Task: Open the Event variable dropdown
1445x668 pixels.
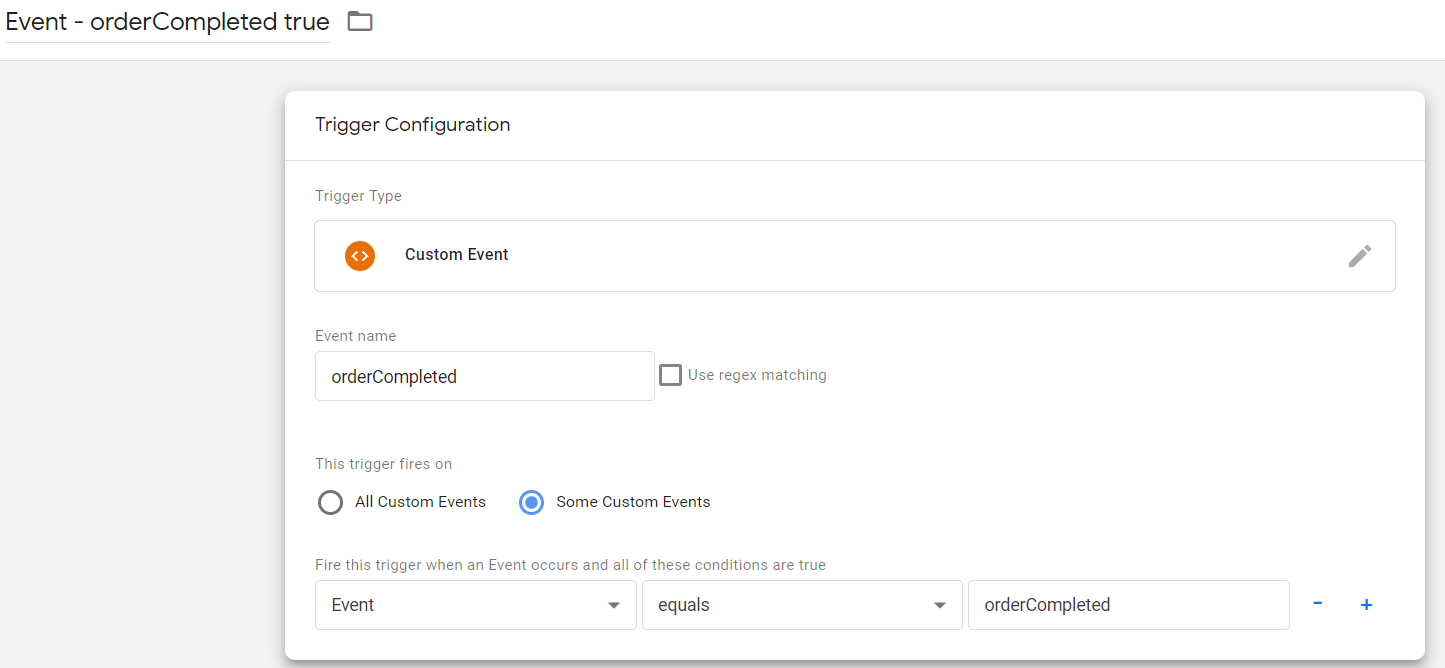Action: coord(475,605)
